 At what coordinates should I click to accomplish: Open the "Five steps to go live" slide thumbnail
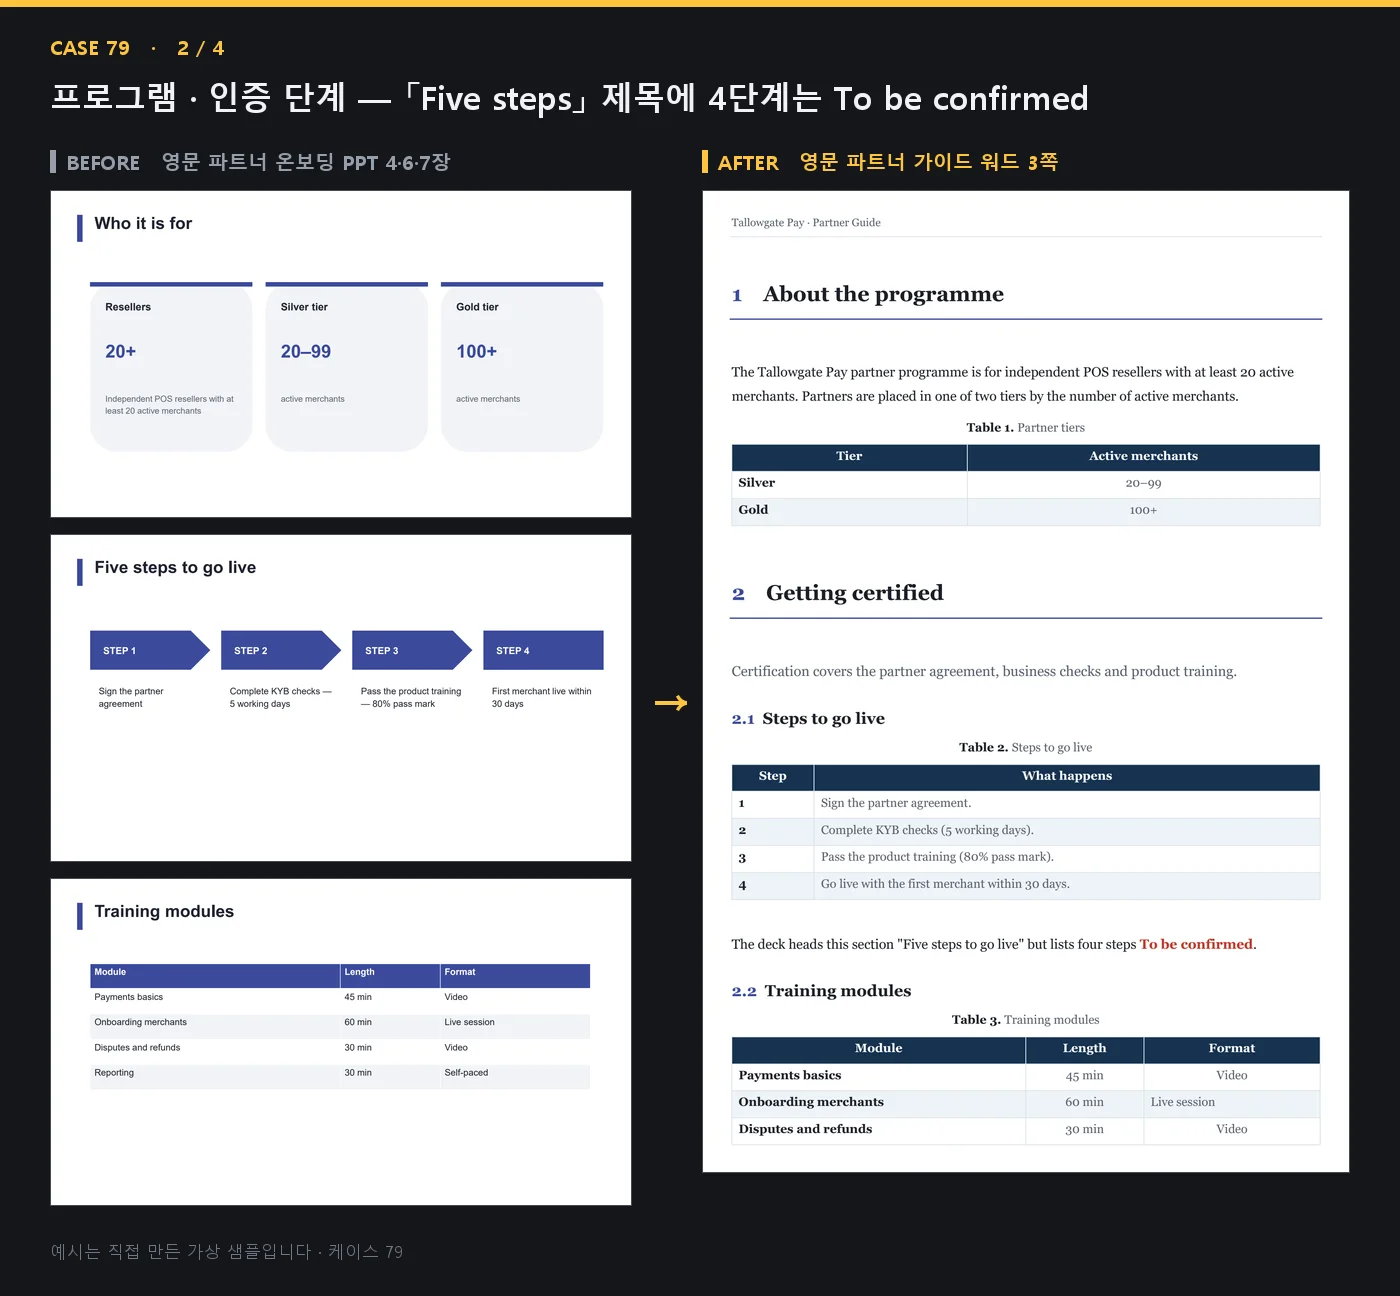click(x=341, y=698)
